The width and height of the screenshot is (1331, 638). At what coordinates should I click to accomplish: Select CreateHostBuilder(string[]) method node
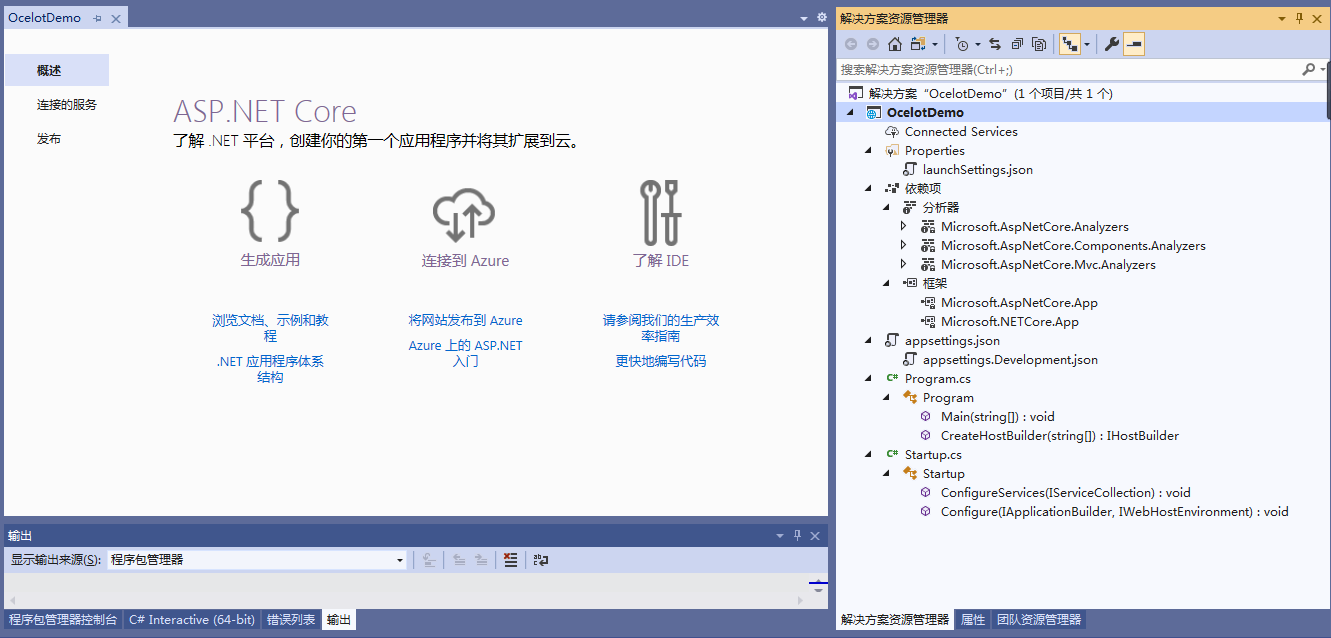[x=1060, y=436]
